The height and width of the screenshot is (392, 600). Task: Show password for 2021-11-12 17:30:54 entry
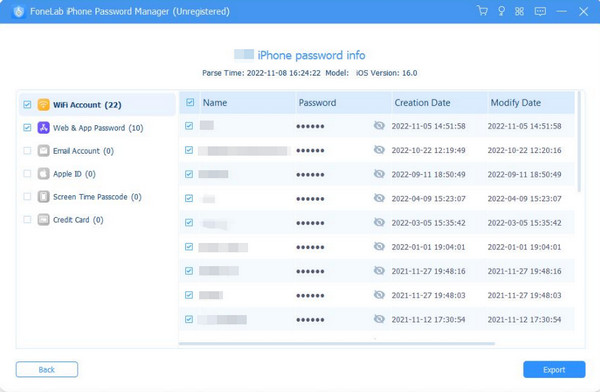coord(379,319)
